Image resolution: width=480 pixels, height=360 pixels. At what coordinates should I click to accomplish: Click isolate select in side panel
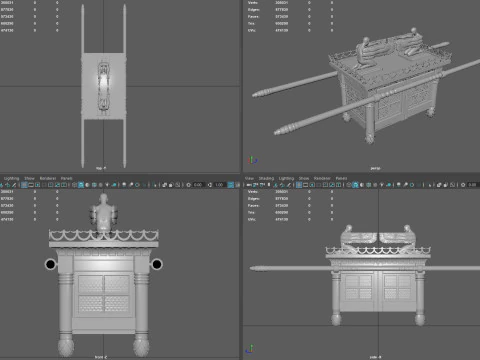pyautogui.click(x=429, y=185)
